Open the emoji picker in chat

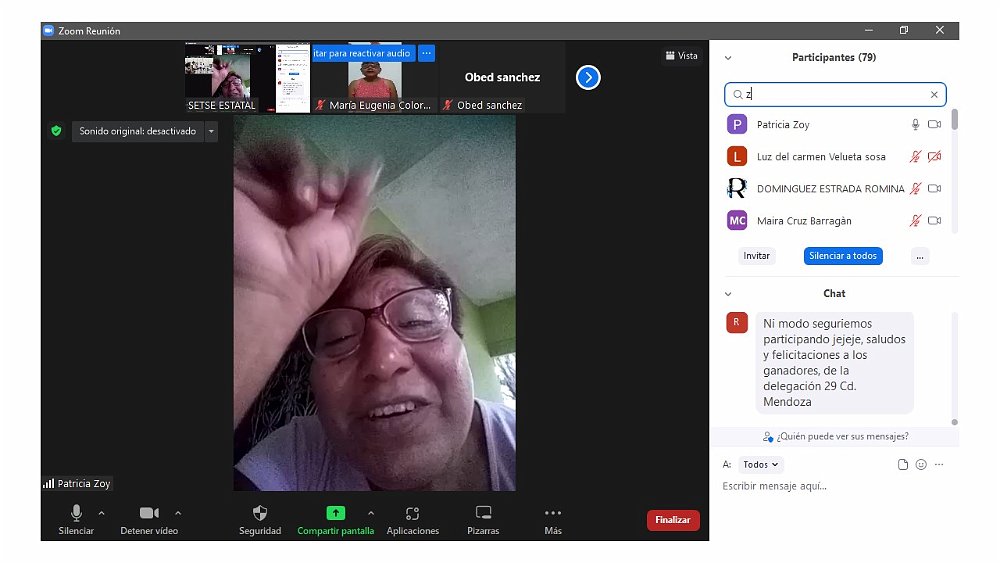(x=921, y=465)
